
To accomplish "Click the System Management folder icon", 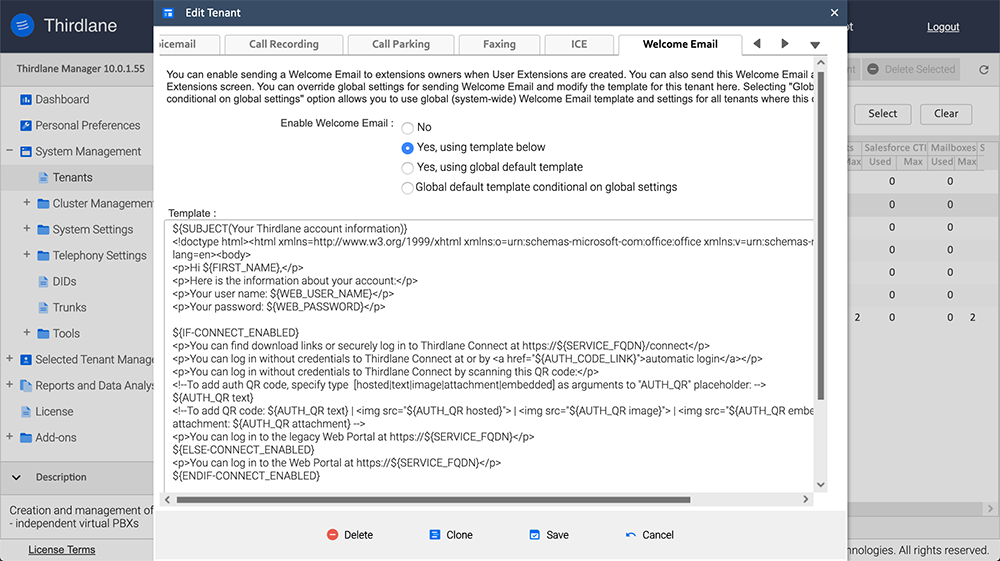I will [26, 152].
